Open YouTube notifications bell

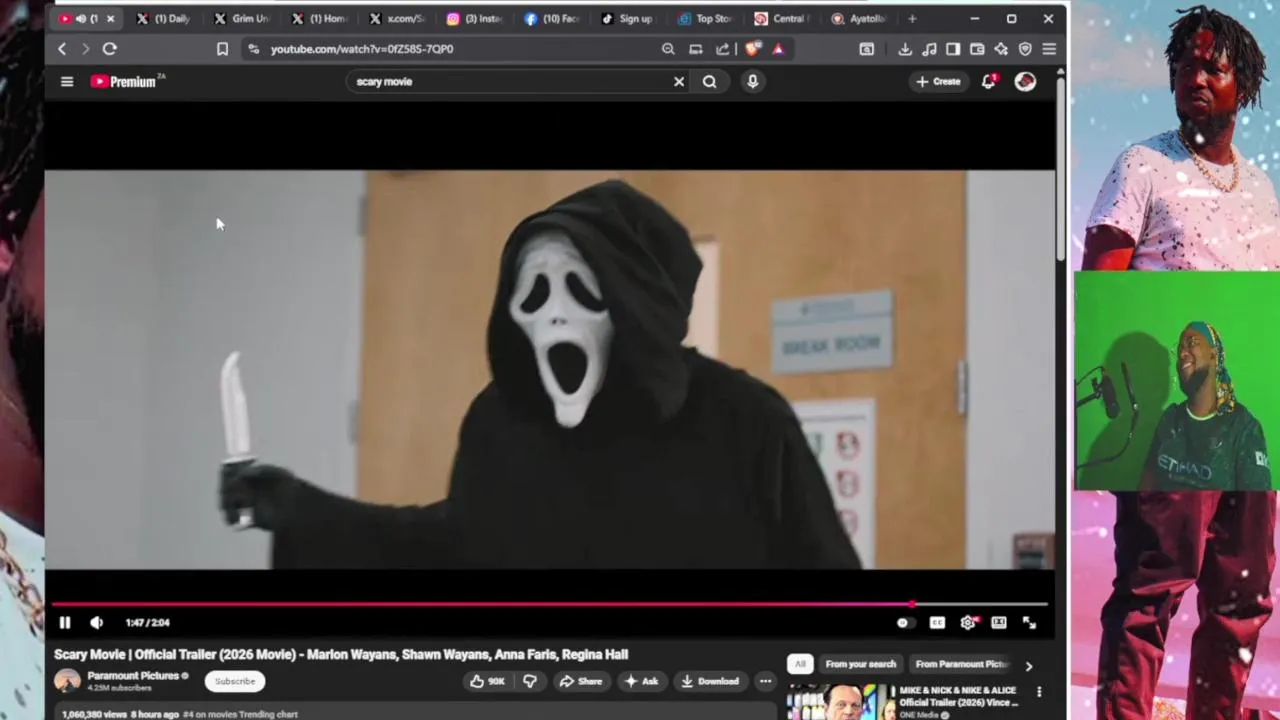[x=988, y=82]
